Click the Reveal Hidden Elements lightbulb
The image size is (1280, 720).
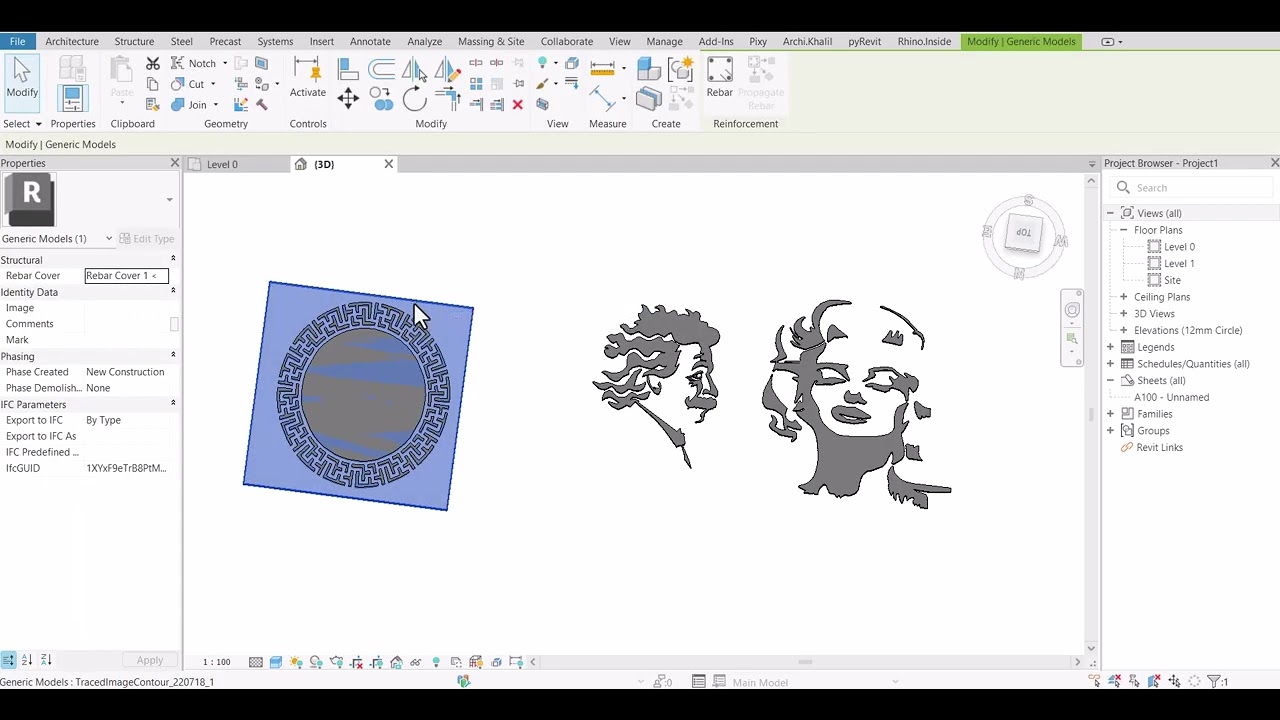(x=436, y=661)
